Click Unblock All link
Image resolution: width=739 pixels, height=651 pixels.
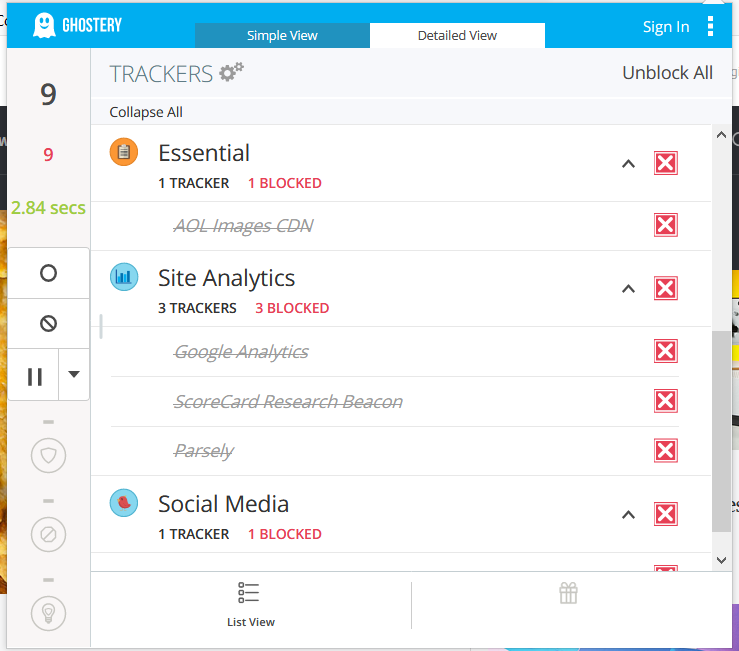pyautogui.click(x=667, y=73)
